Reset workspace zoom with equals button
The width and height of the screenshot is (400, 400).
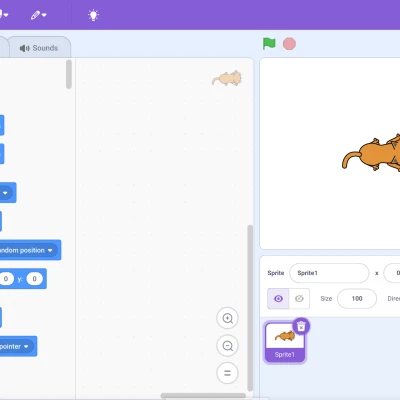tap(227, 373)
